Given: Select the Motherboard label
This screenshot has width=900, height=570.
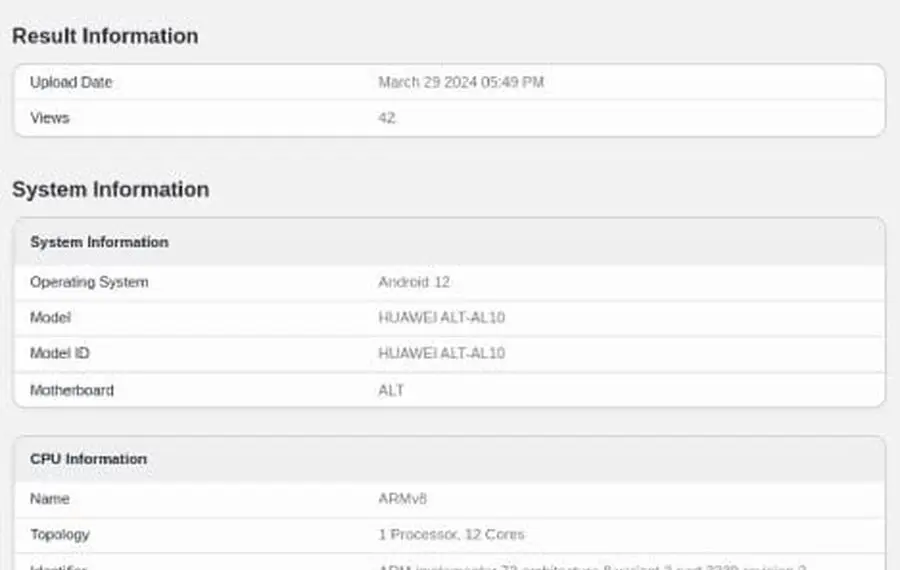Looking at the screenshot, I should pyautogui.click(x=72, y=390).
